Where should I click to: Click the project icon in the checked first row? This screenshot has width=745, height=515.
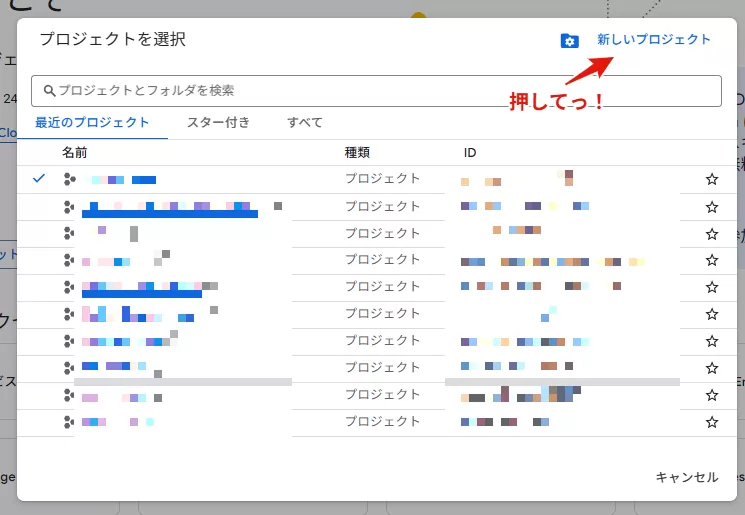(x=69, y=179)
